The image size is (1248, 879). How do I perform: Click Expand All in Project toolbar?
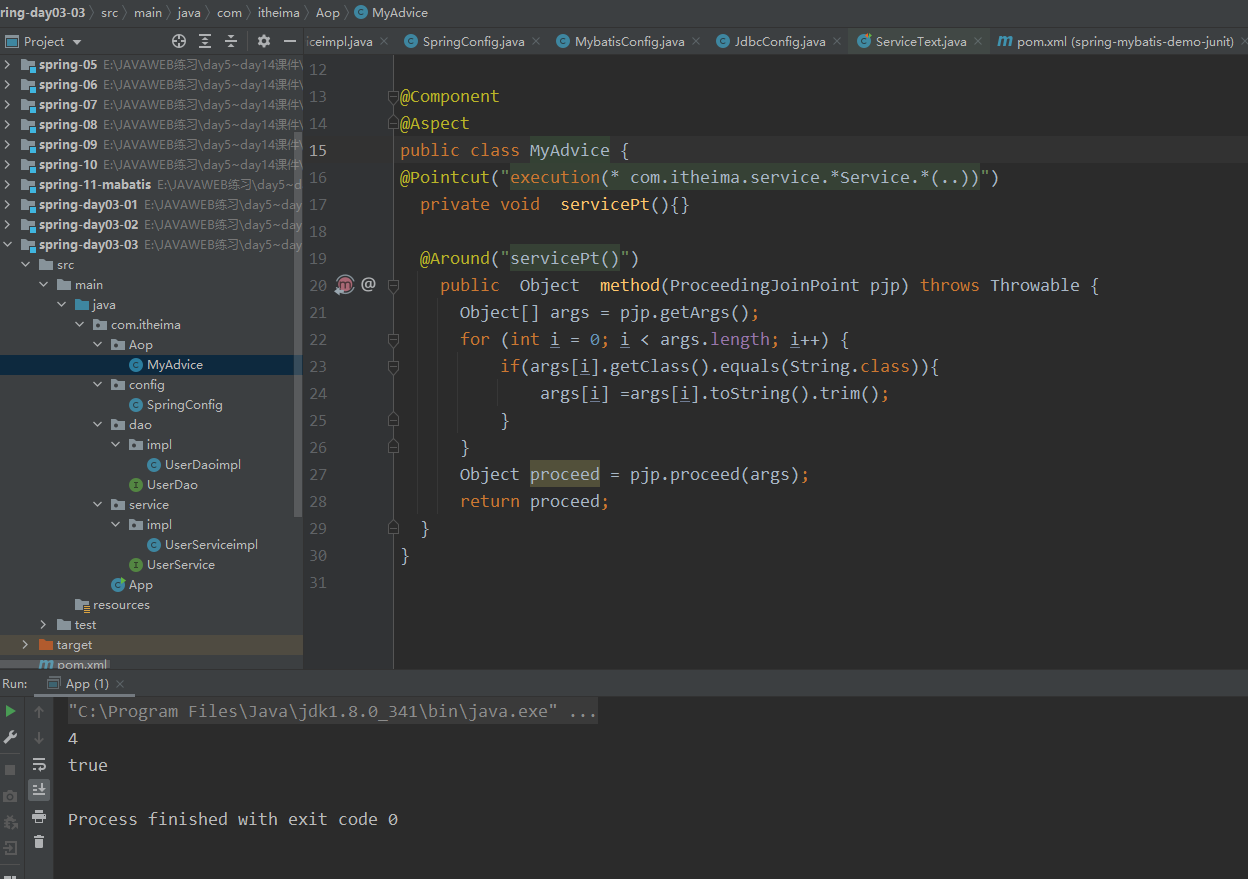[x=205, y=41]
